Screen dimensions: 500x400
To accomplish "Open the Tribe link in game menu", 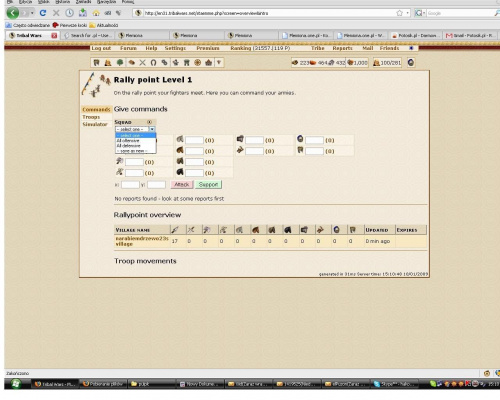I will coord(318,48).
